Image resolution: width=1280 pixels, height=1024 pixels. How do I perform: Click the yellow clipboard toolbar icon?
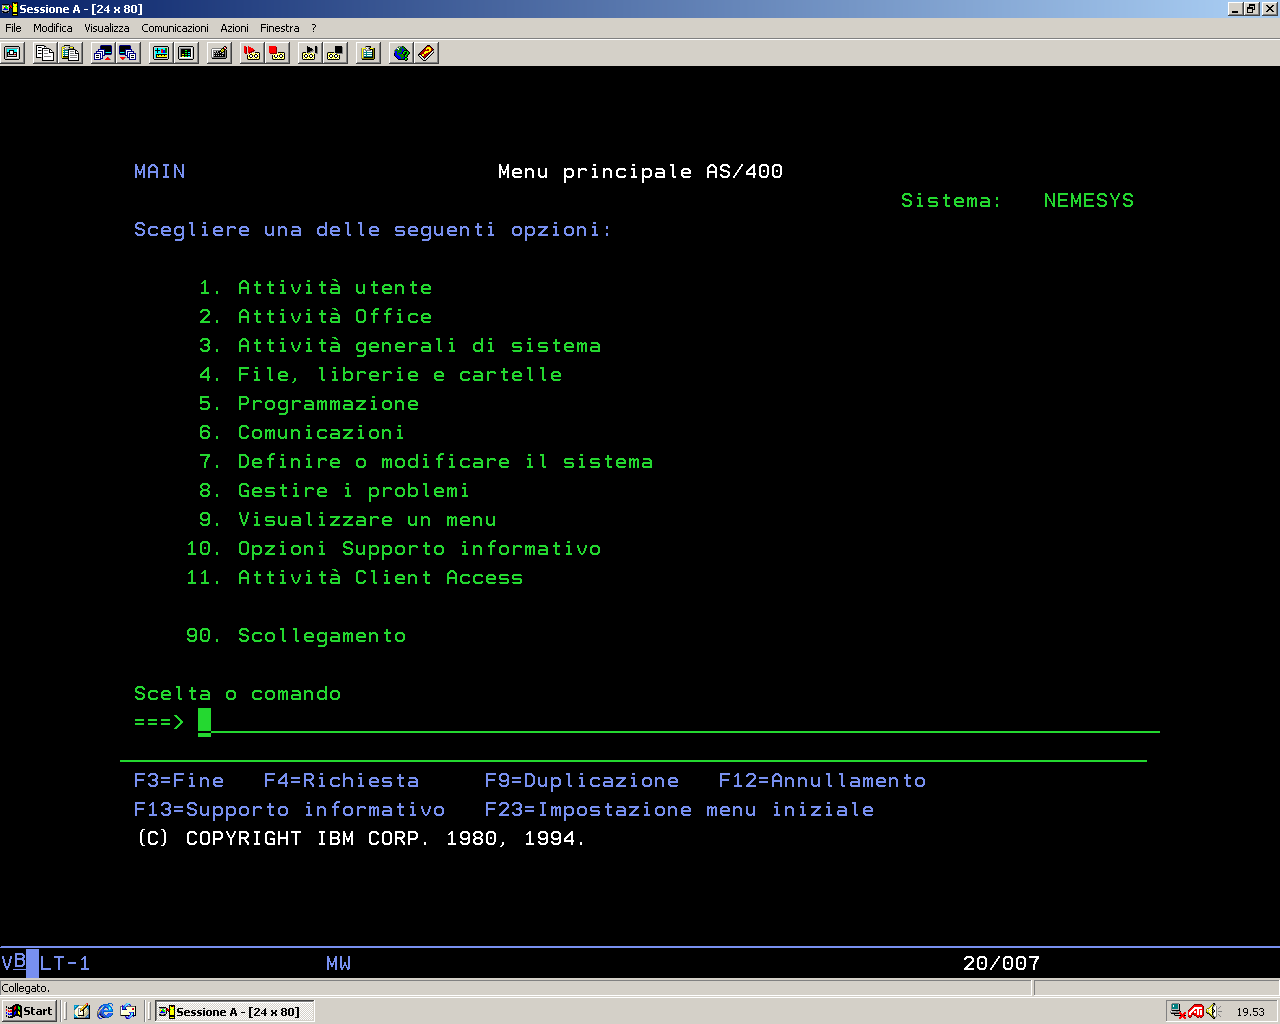369,53
